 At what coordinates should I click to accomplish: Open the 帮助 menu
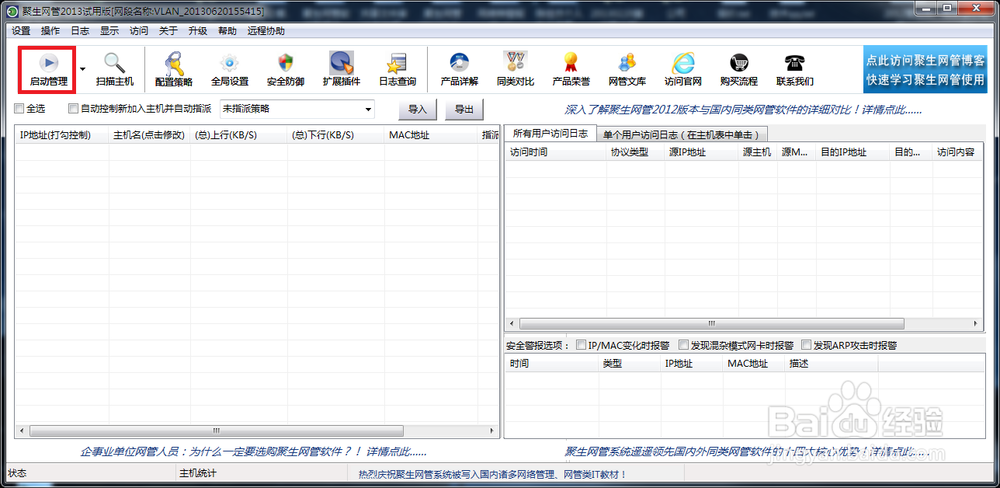click(x=227, y=31)
